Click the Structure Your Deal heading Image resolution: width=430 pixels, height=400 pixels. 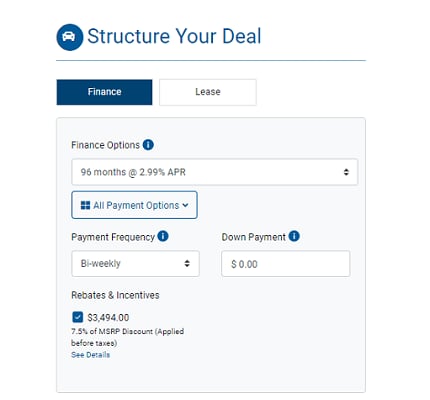pyautogui.click(x=174, y=36)
